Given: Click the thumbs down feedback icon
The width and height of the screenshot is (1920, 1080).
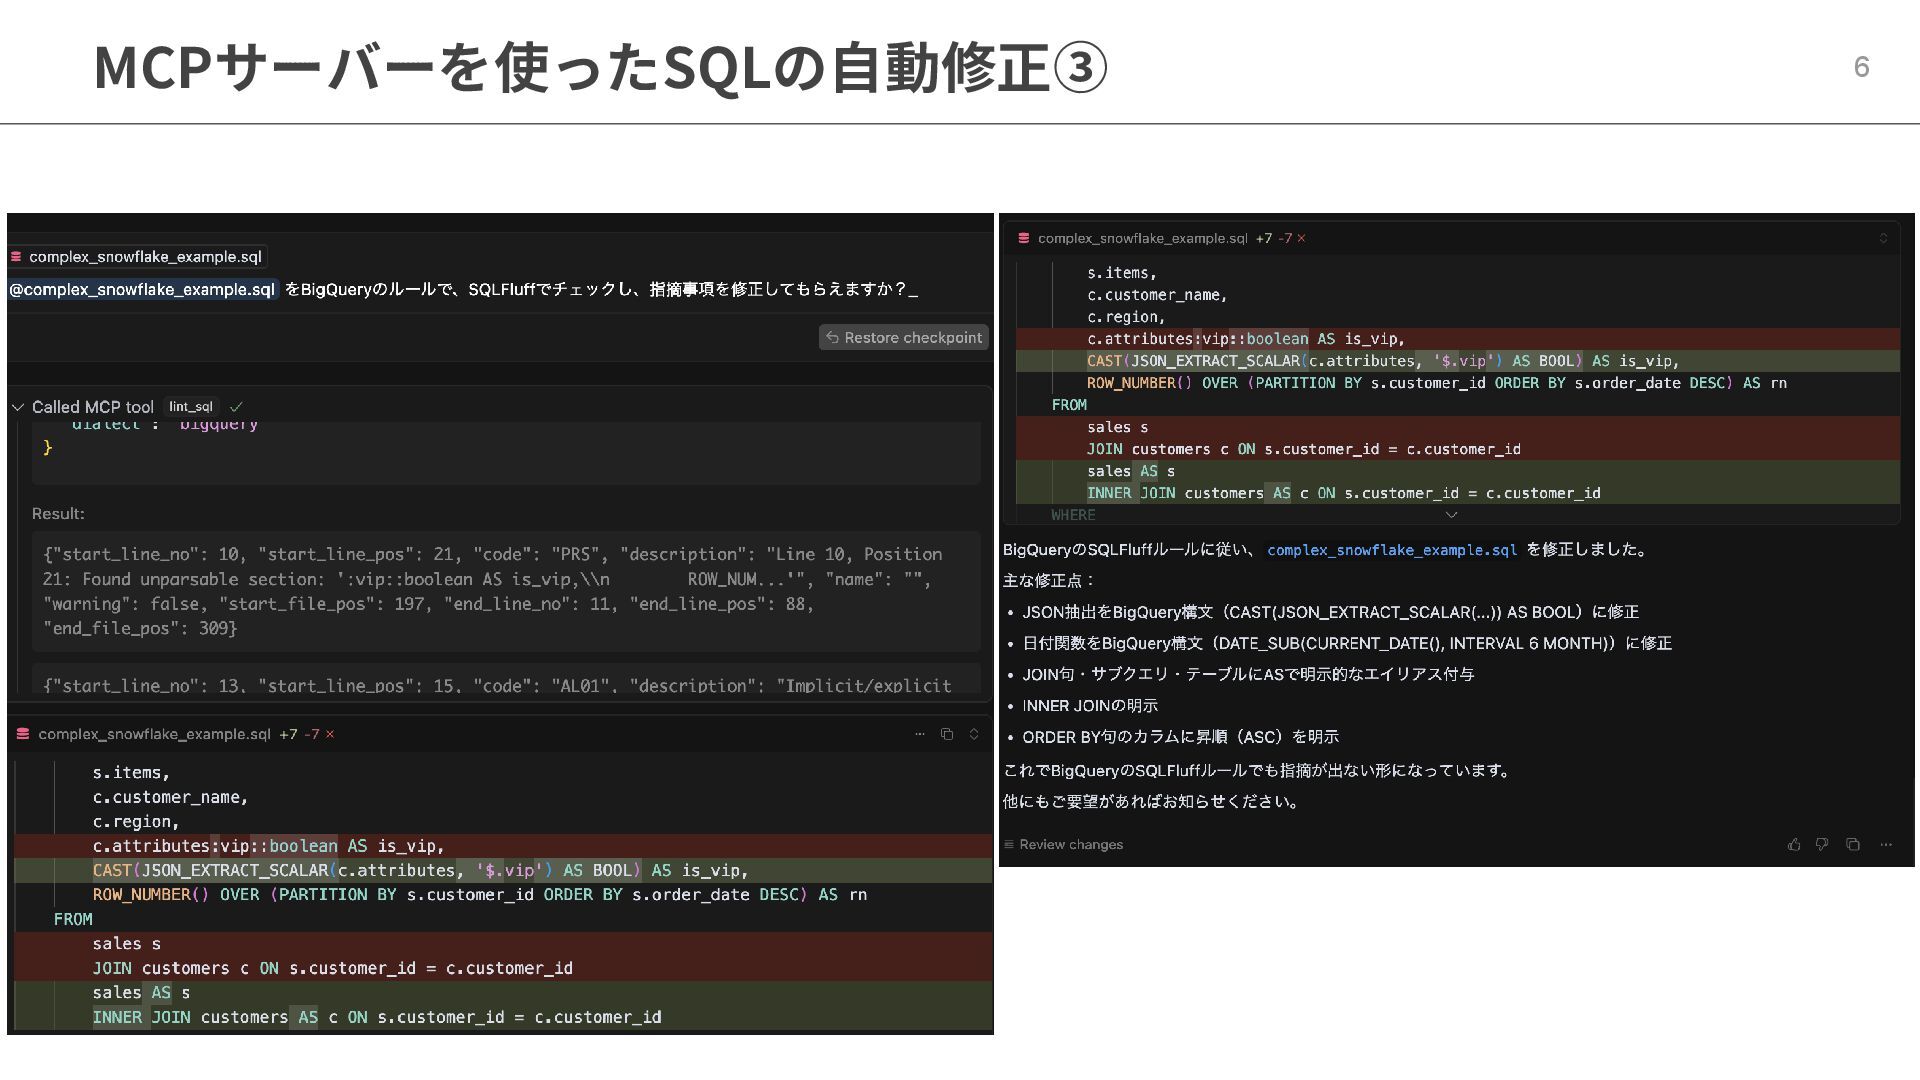Looking at the screenshot, I should [x=1822, y=845].
